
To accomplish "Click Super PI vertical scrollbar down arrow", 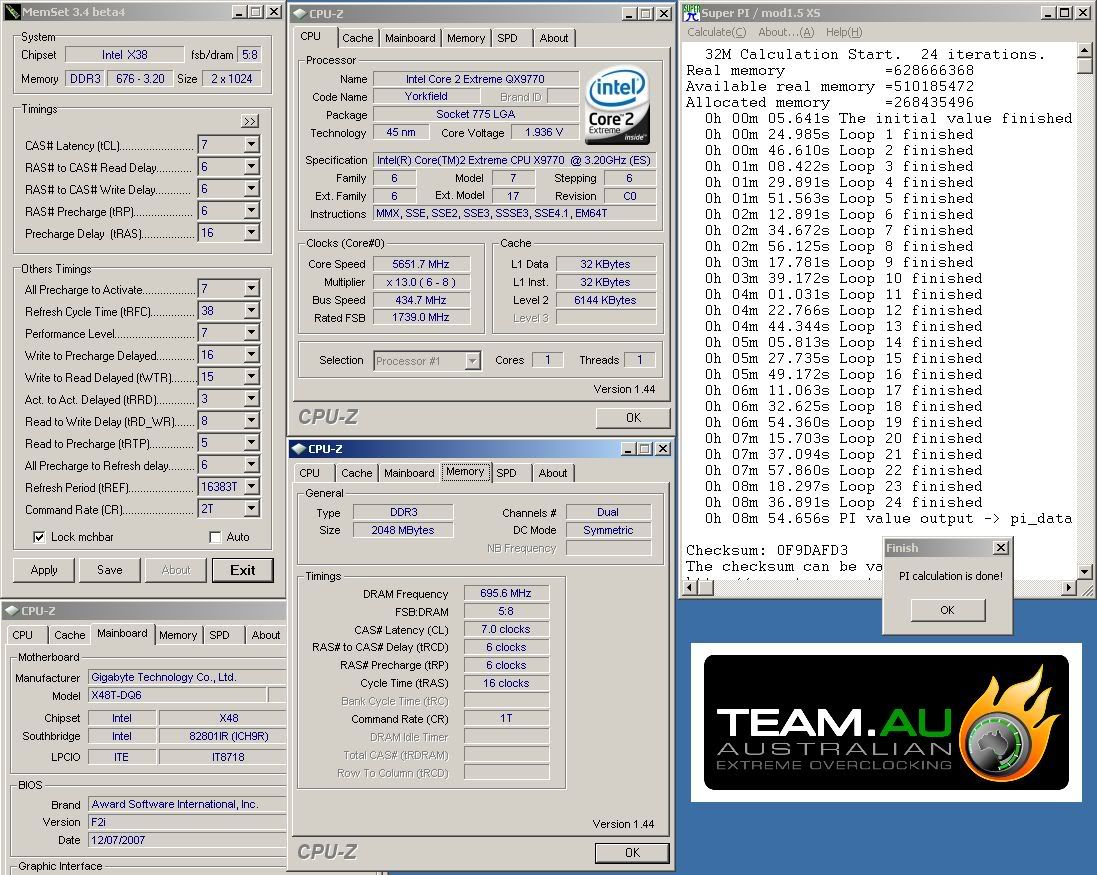I will point(1084,571).
